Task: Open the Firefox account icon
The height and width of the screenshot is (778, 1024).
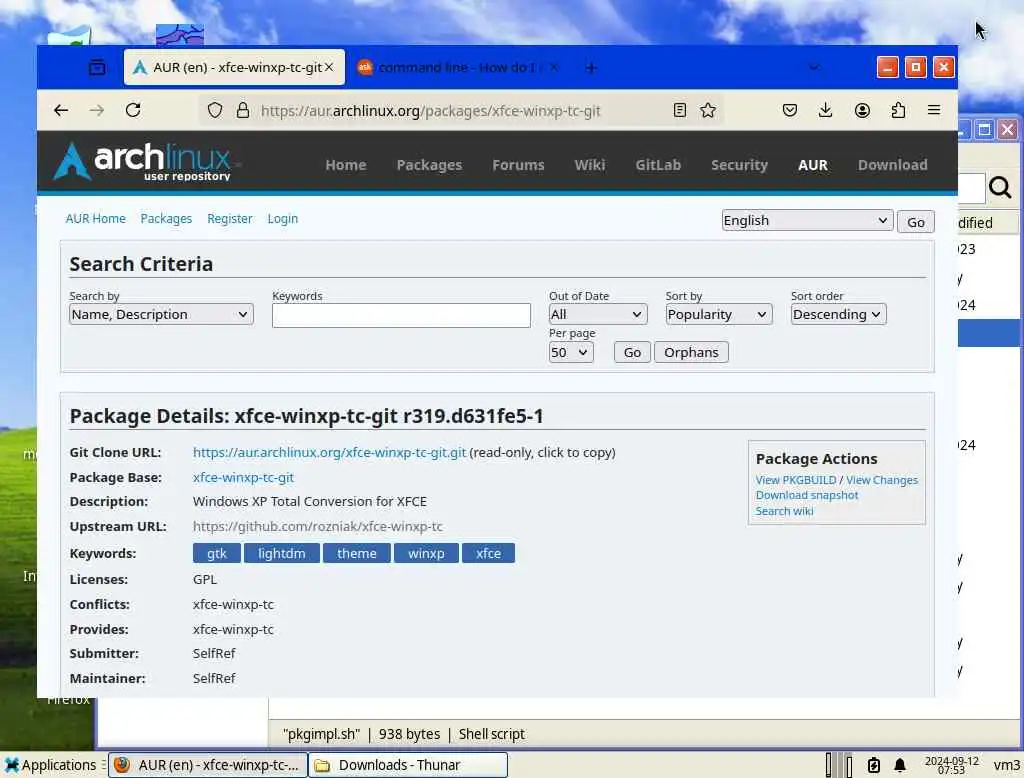Action: click(862, 110)
